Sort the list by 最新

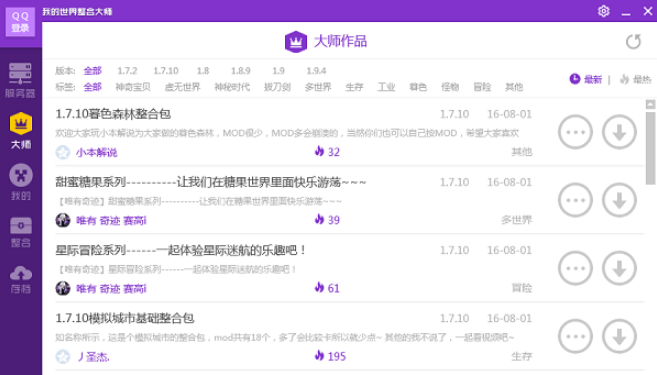(x=585, y=79)
